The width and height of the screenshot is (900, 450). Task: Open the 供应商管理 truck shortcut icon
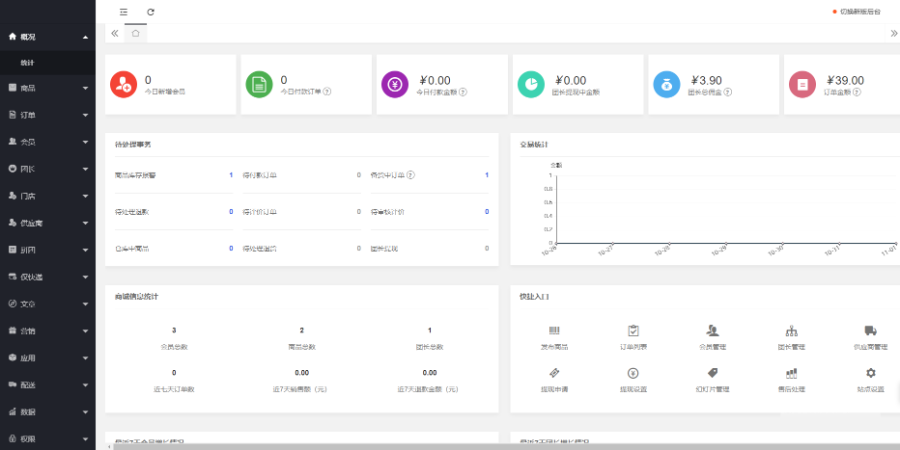coord(871,331)
